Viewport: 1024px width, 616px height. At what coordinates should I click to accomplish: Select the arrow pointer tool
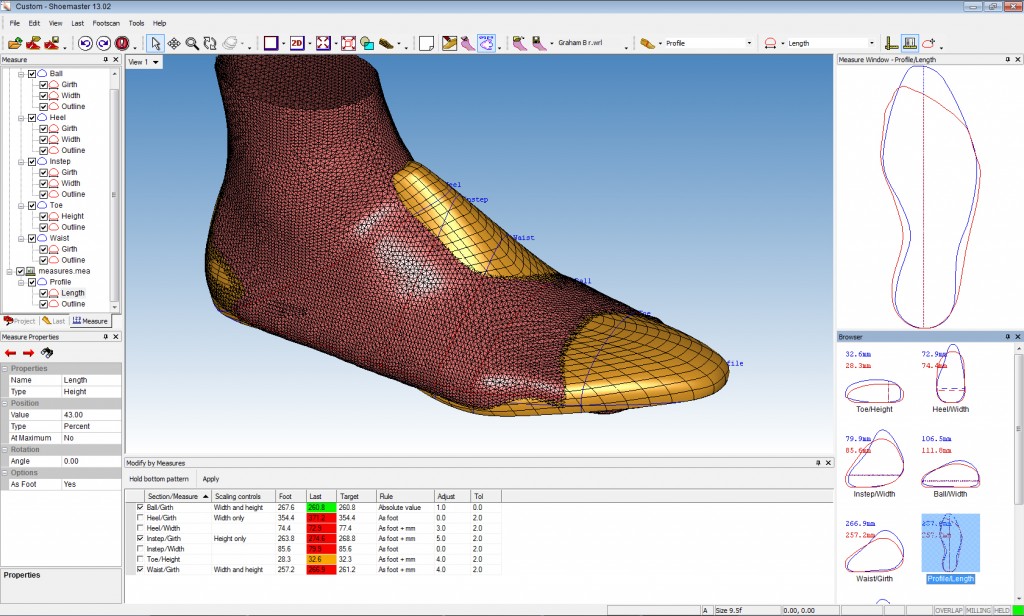pos(155,43)
